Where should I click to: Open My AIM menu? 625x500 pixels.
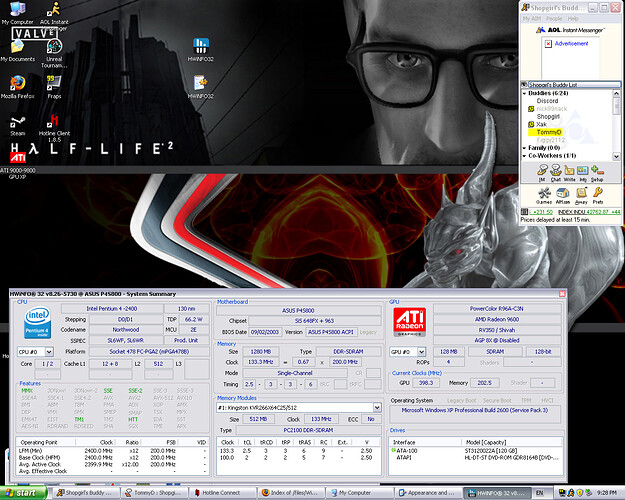point(532,19)
